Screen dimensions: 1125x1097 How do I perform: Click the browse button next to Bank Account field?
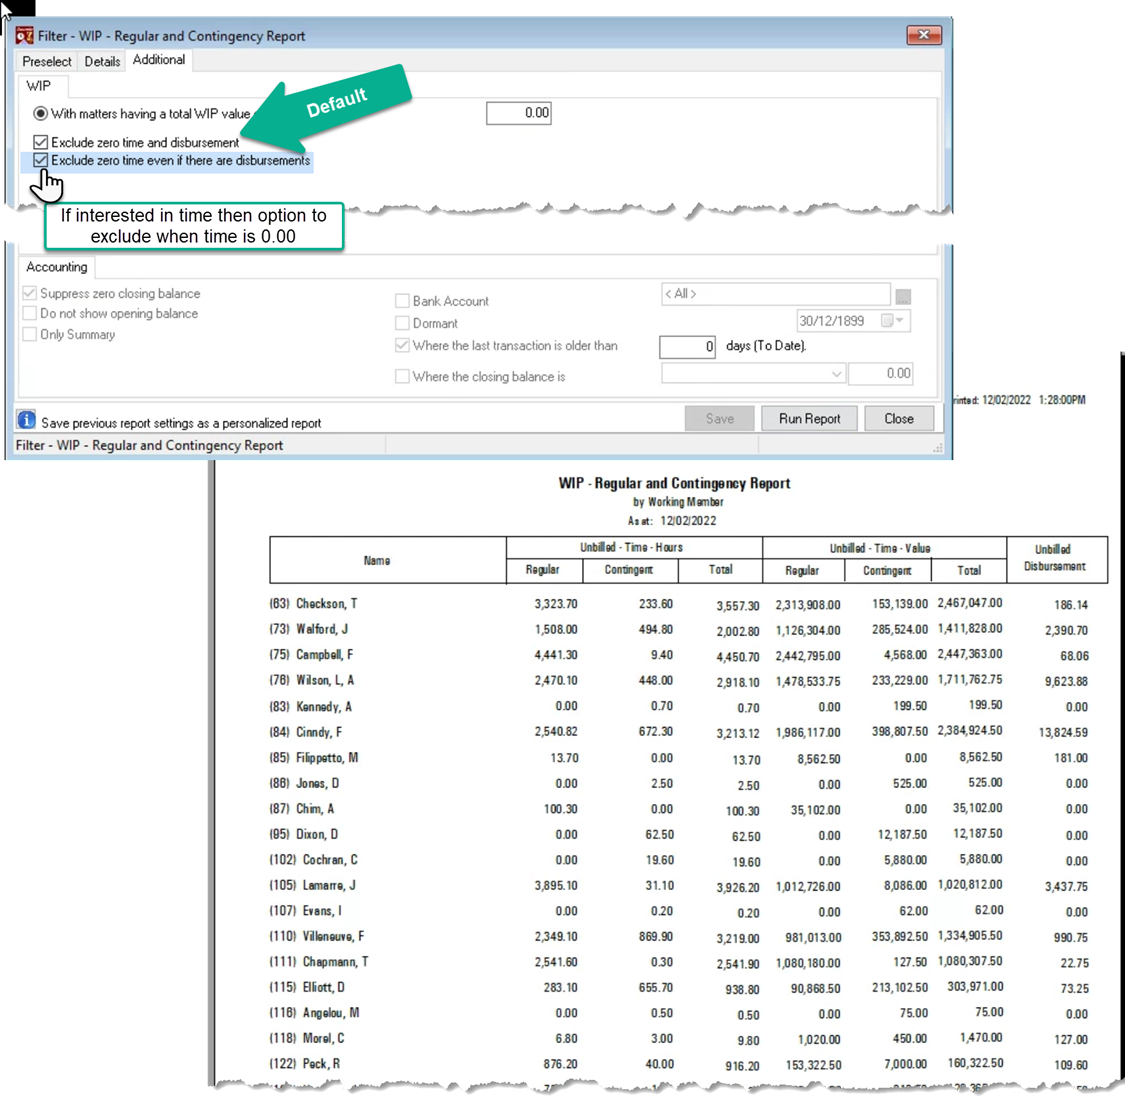click(903, 296)
